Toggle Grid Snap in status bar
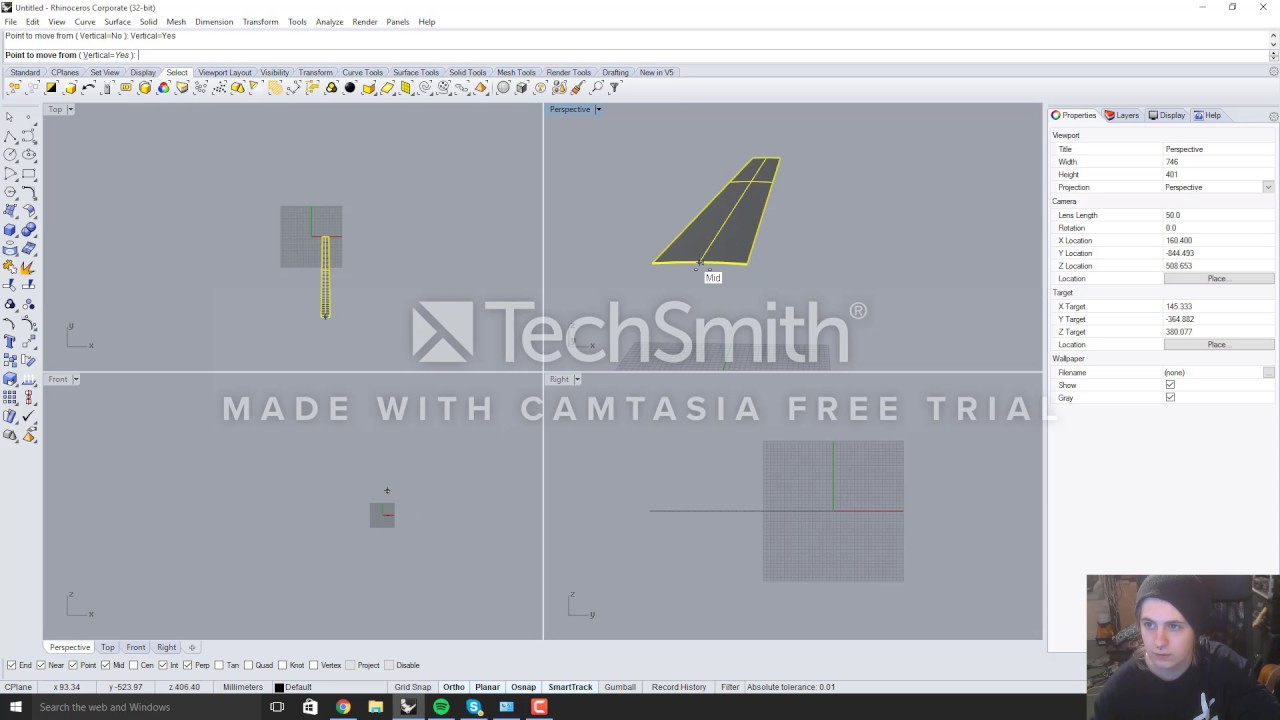The height and width of the screenshot is (720, 1280). pyautogui.click(x=412, y=687)
